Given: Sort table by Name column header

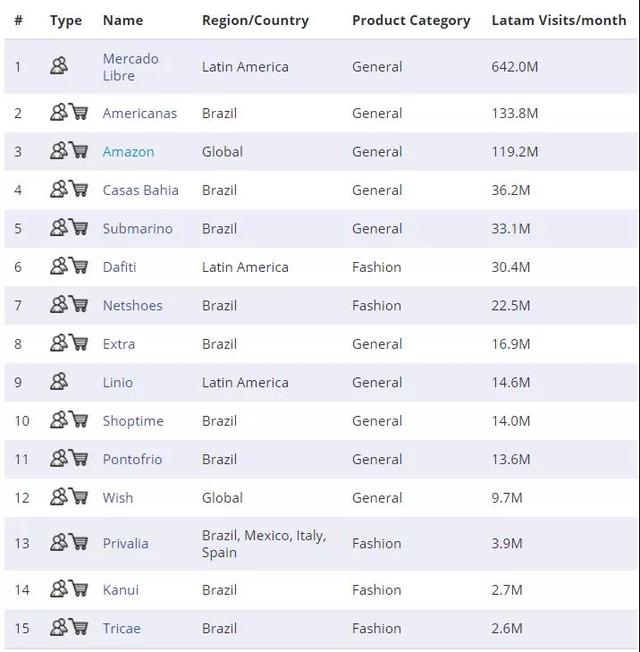Looking at the screenshot, I should (122, 20).
